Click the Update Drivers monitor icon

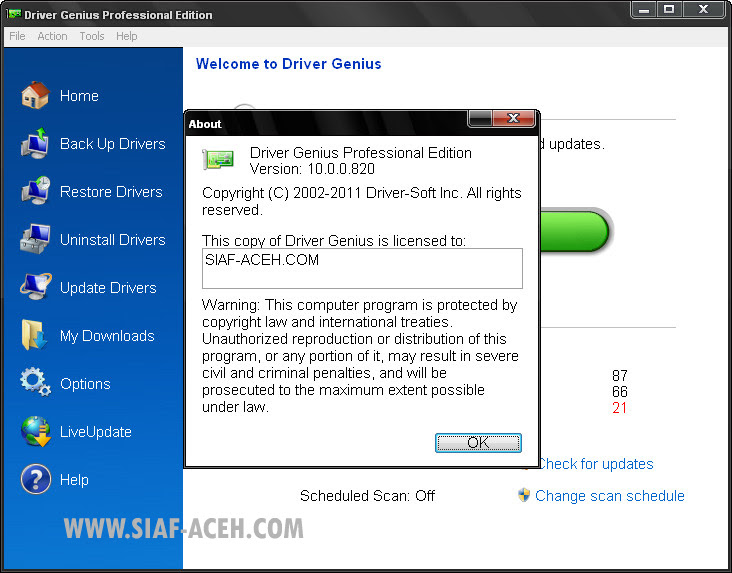[35, 287]
